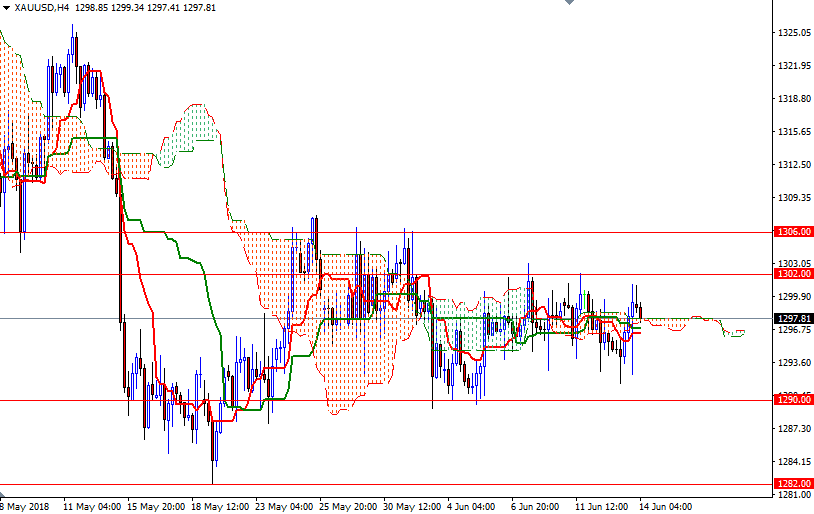This screenshot has width=814, height=514.
Task: Click the 1281.00 price scale value
Action: [794, 494]
